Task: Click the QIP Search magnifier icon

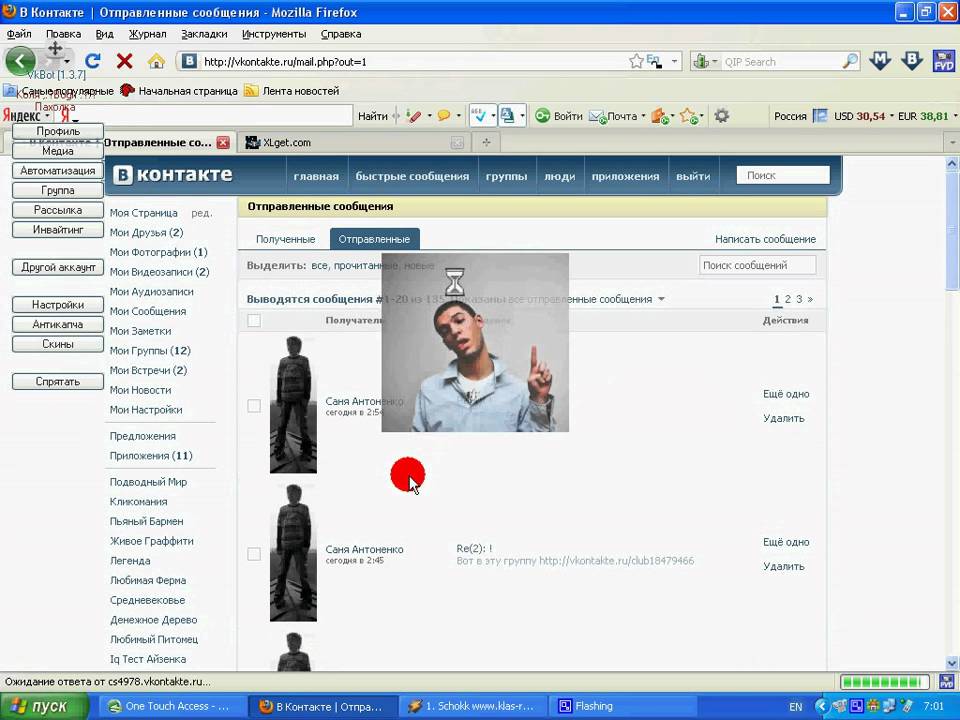Action: click(850, 61)
